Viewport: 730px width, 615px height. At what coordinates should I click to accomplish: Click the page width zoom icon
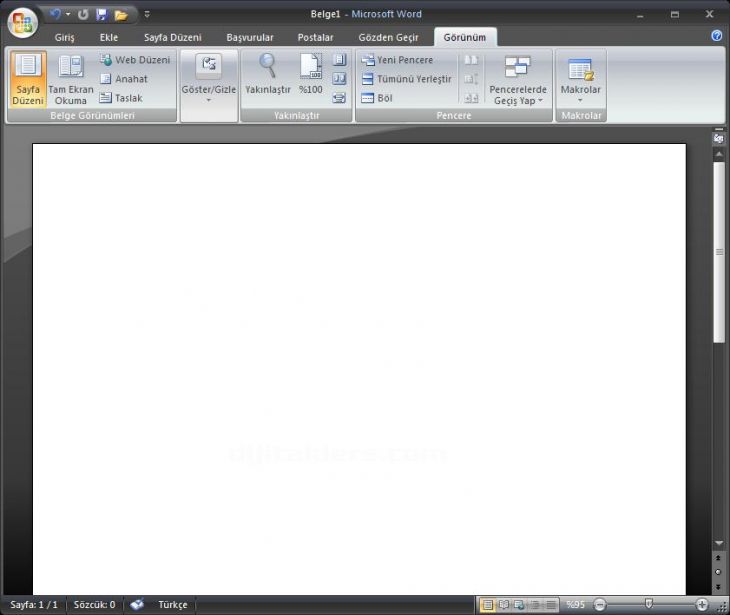pyautogui.click(x=339, y=98)
